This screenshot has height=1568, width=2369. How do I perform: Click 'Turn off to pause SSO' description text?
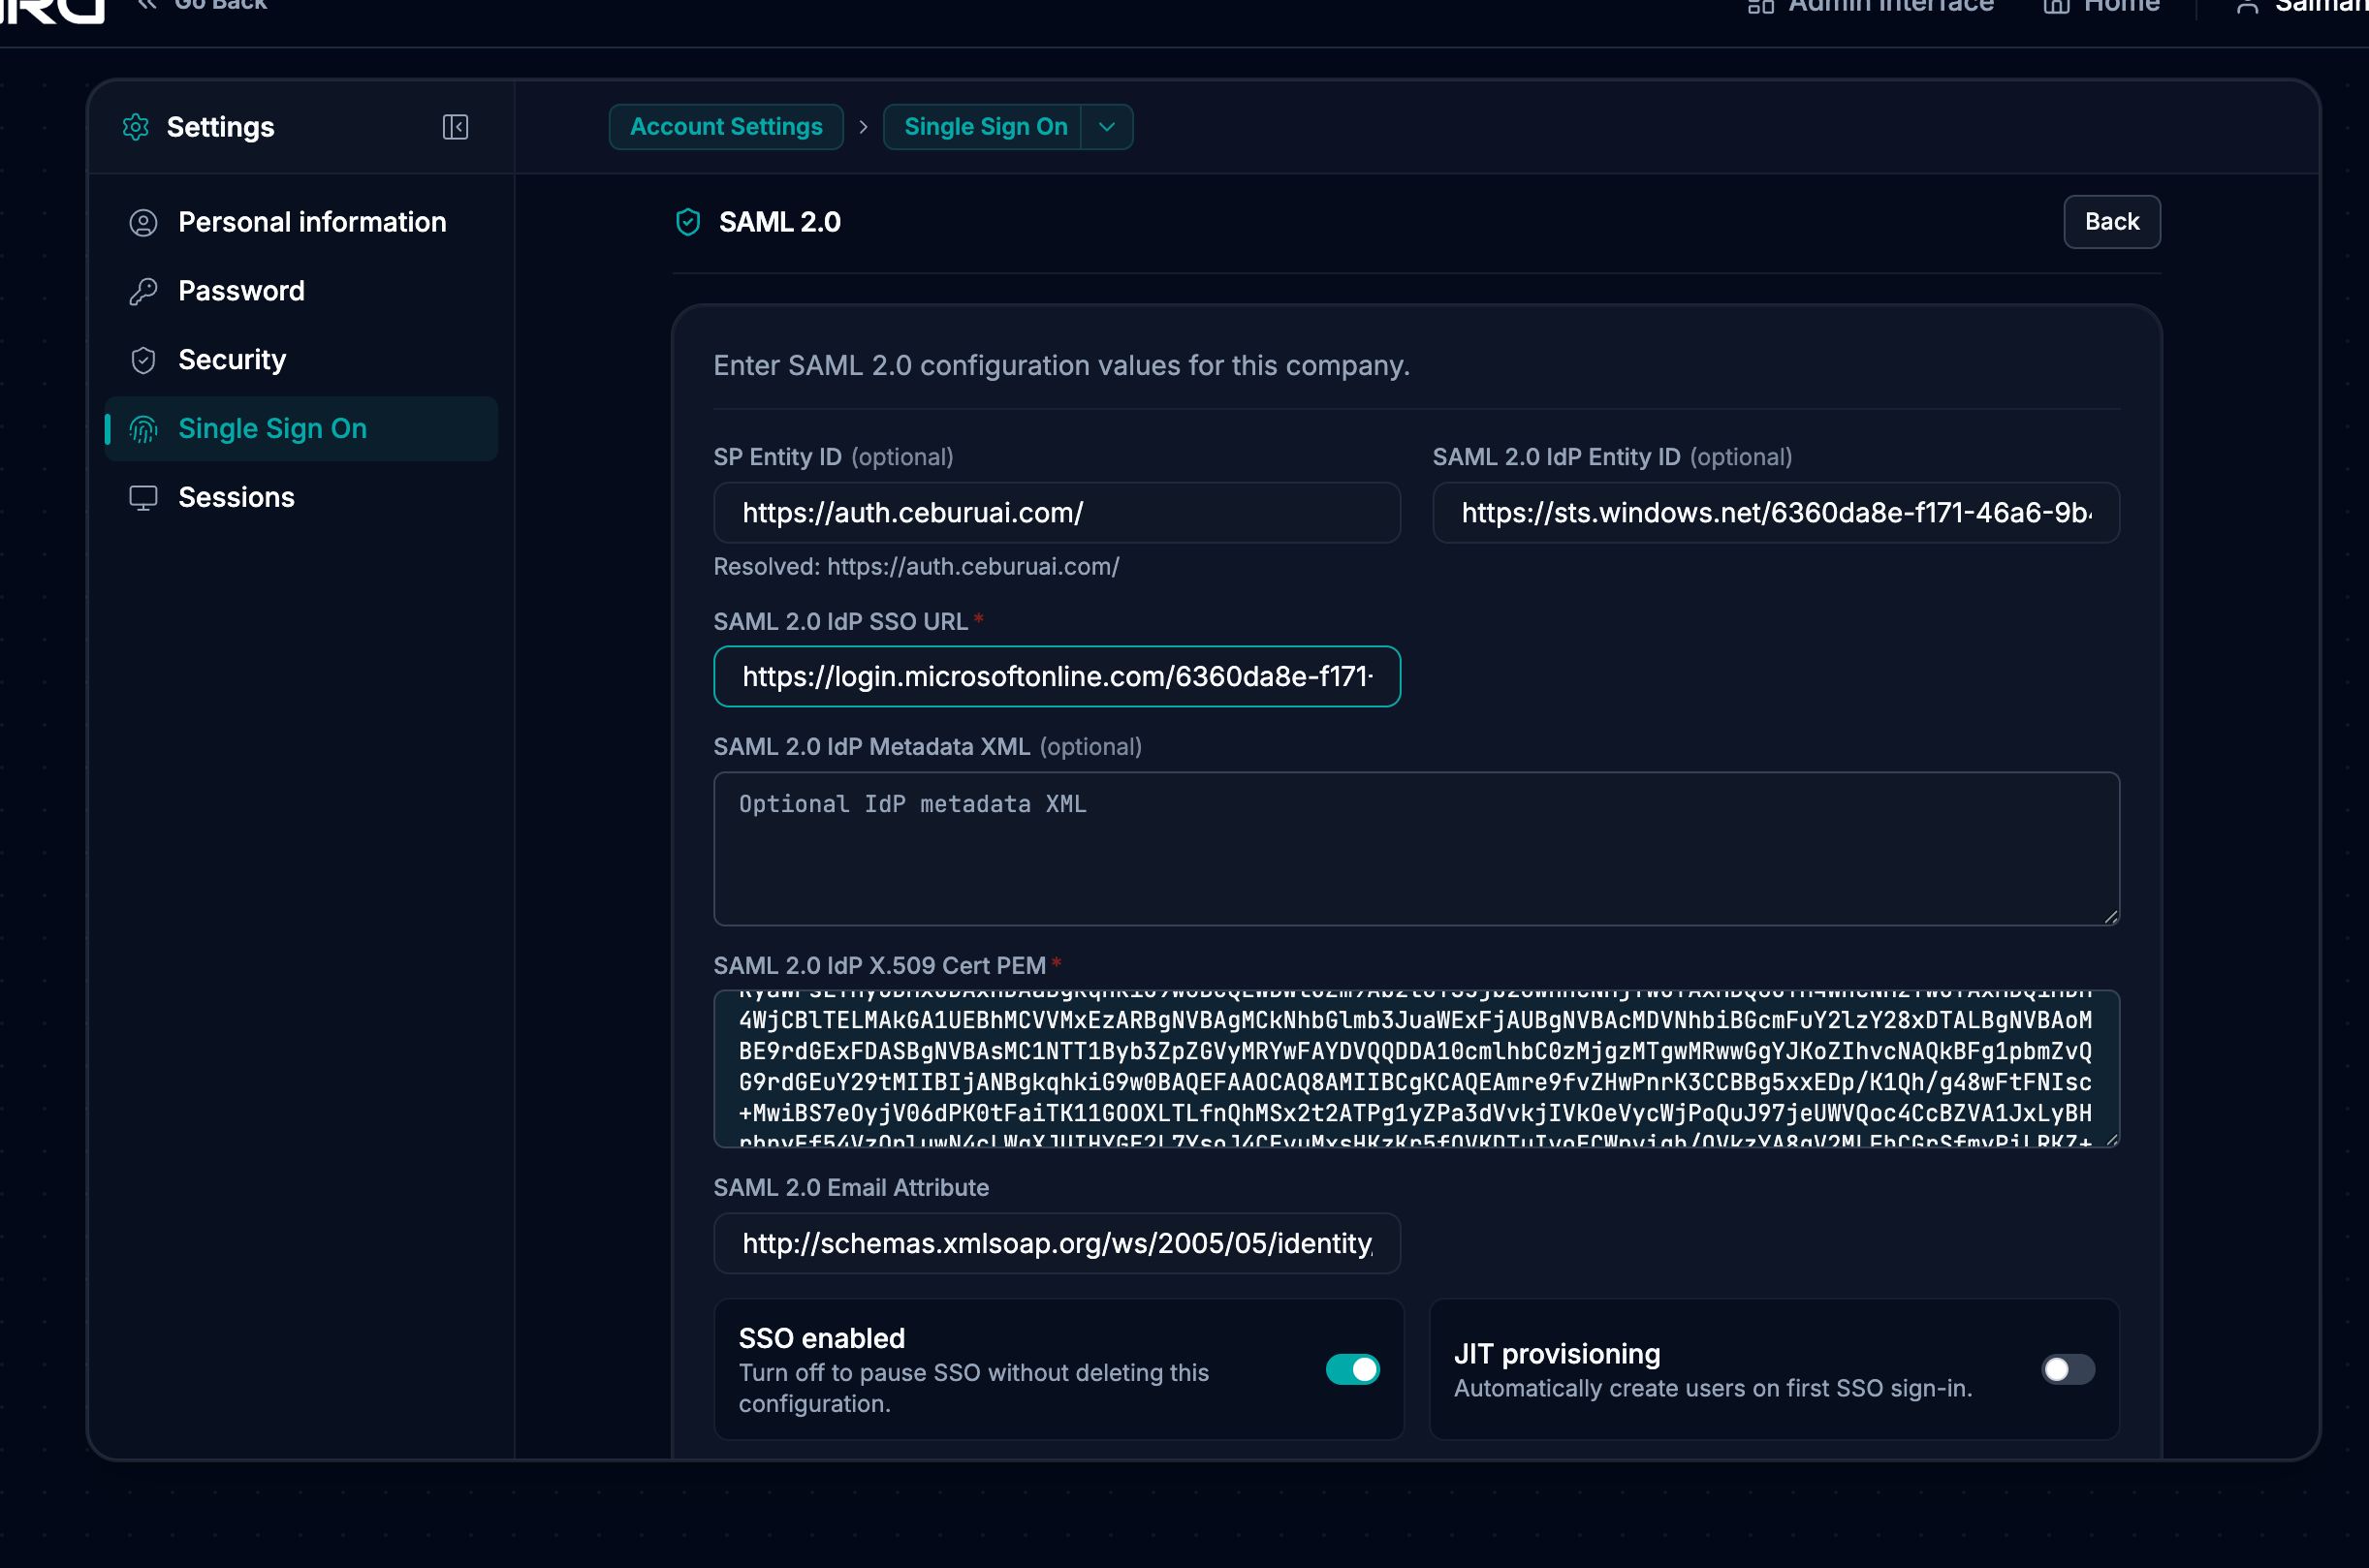[974, 1388]
